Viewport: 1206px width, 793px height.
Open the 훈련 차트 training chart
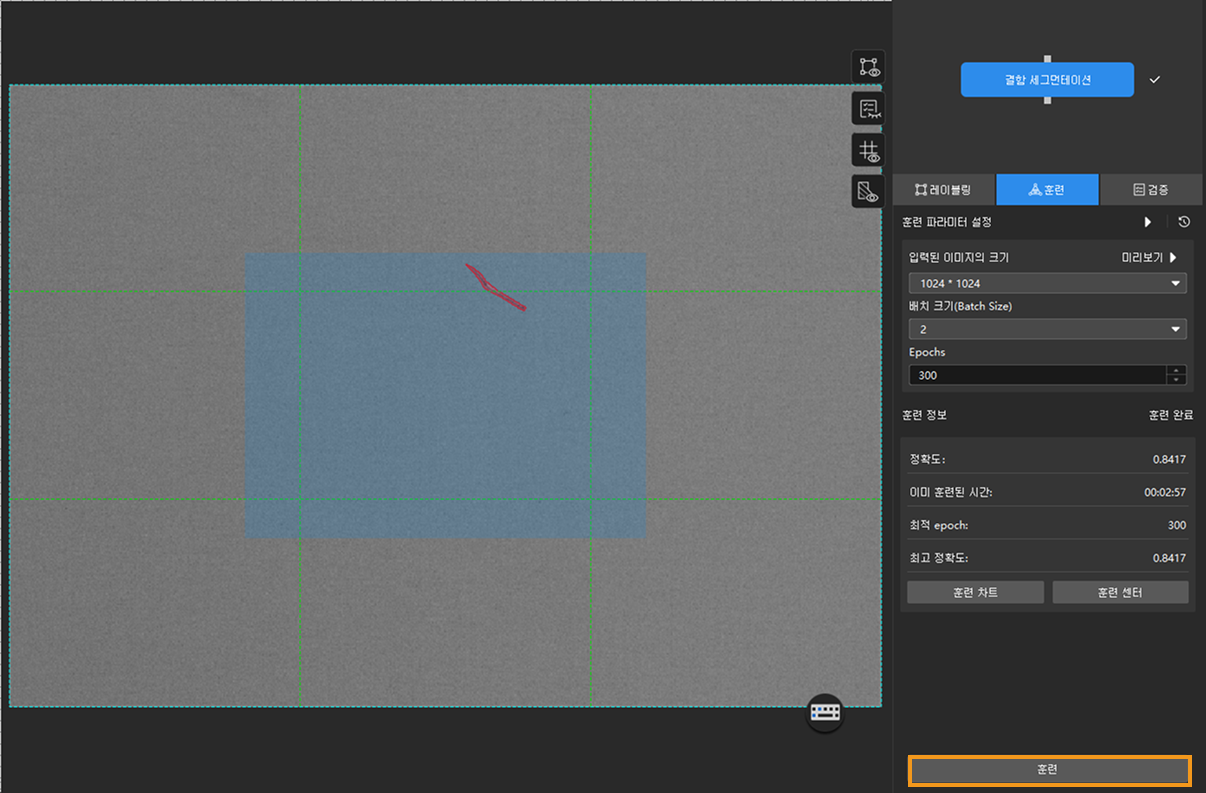975,592
